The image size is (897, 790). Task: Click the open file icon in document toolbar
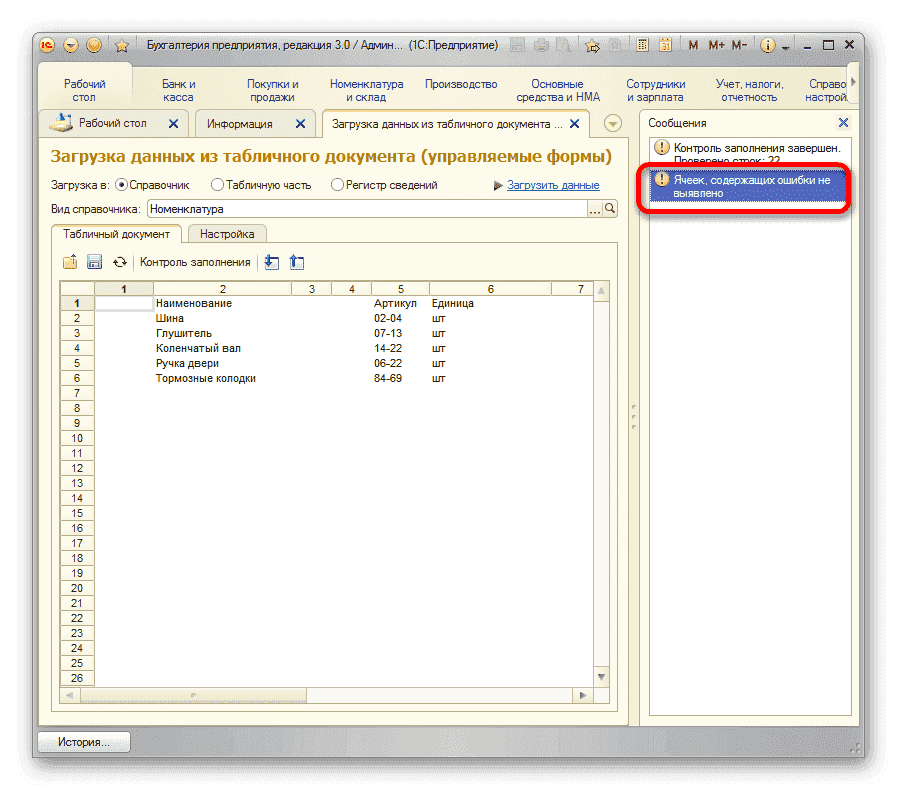click(x=70, y=262)
